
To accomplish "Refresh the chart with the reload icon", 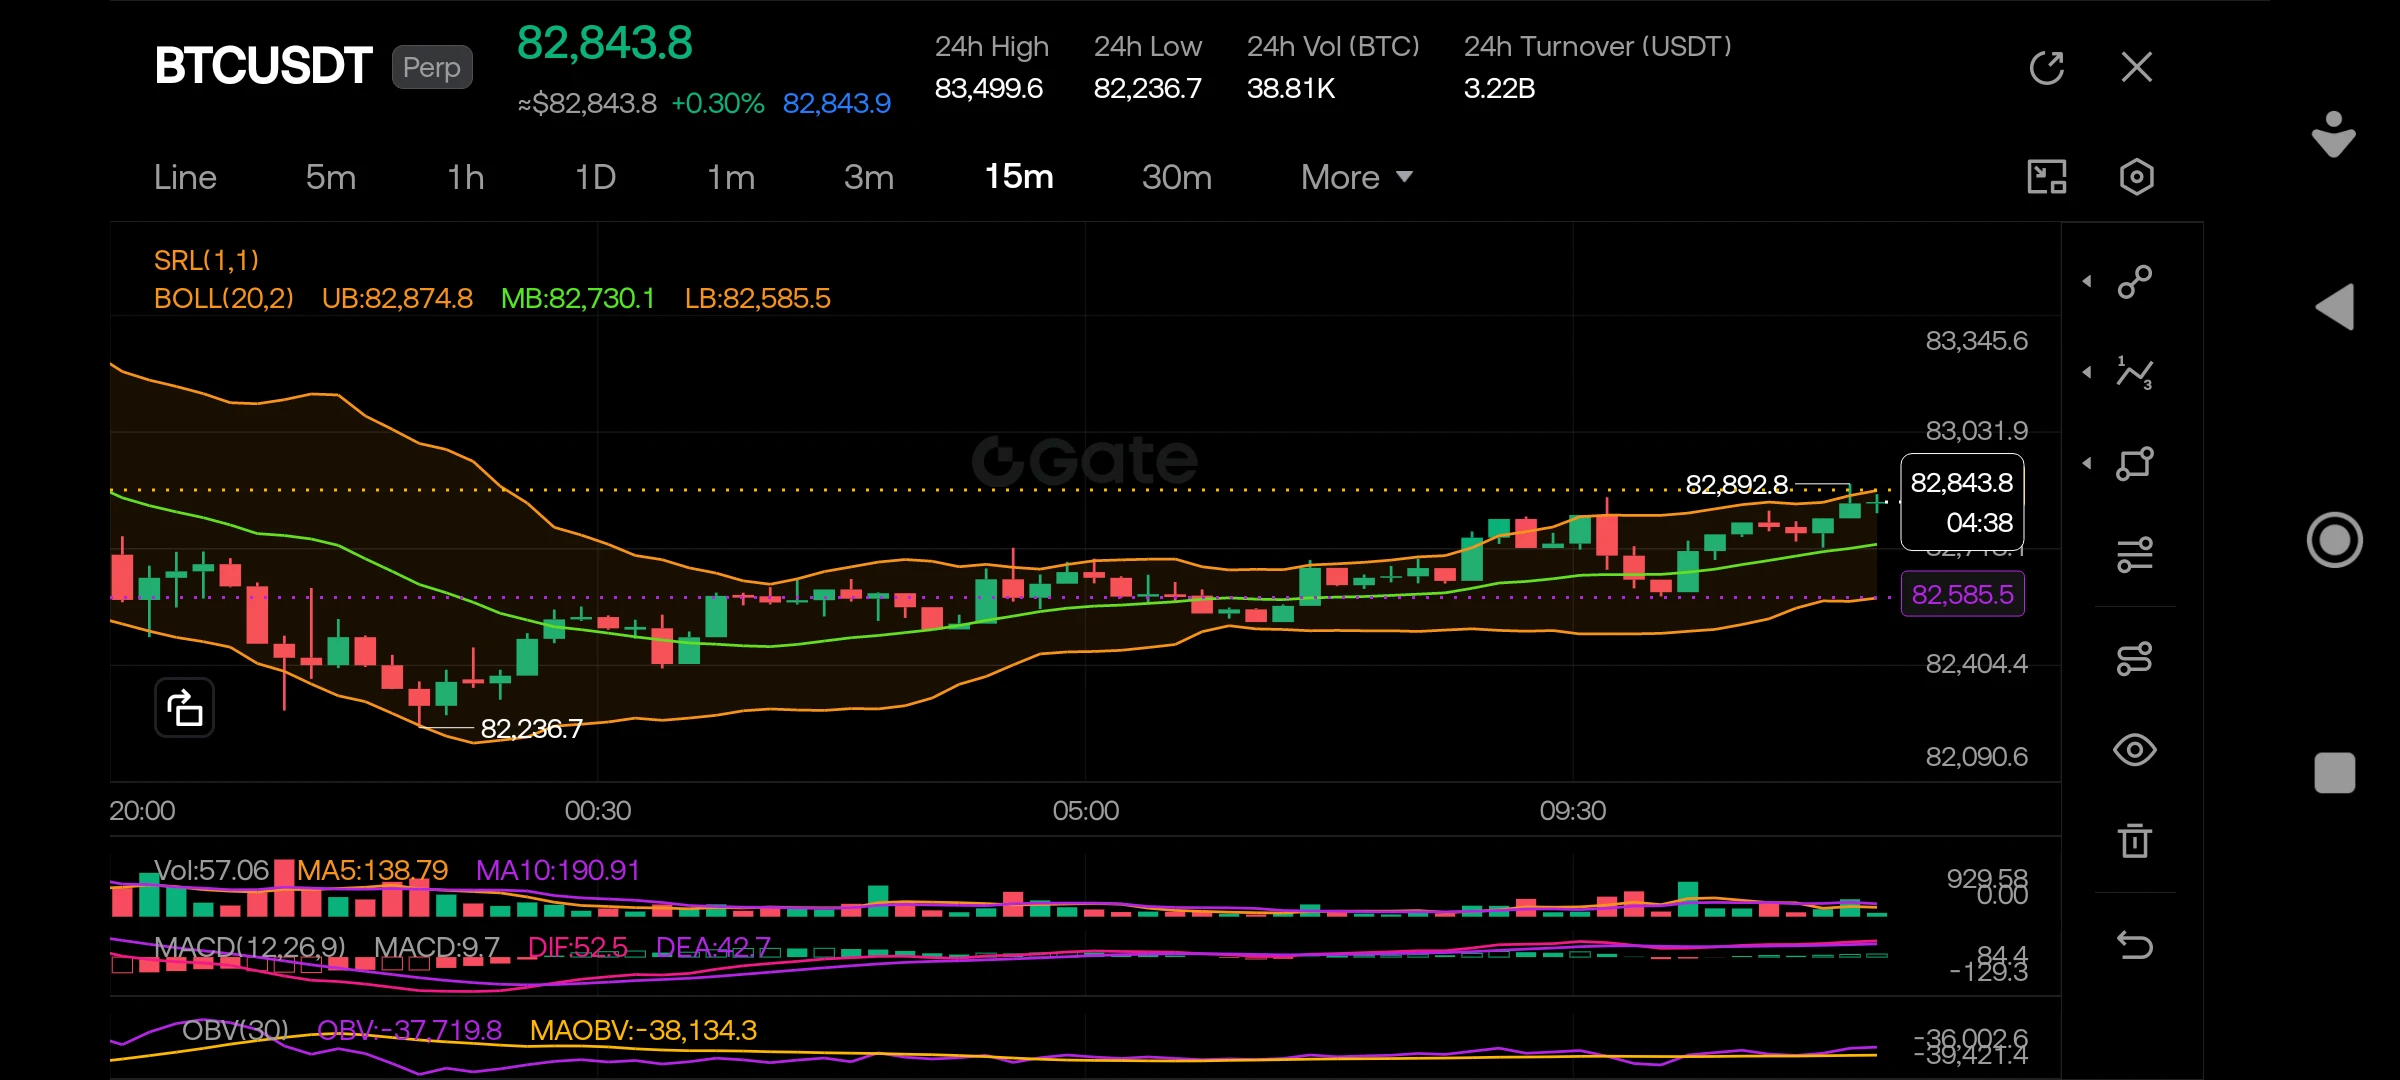I will pyautogui.click(x=2047, y=68).
